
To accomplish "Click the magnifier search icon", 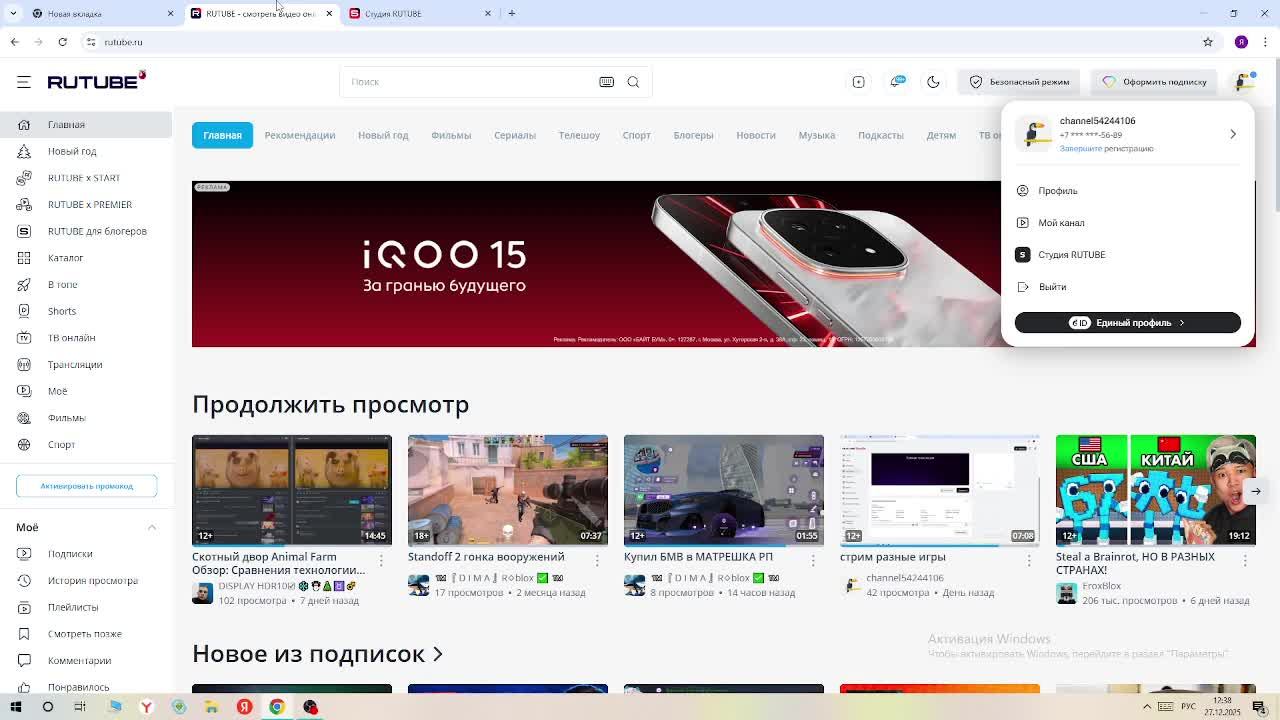I will click(x=633, y=82).
